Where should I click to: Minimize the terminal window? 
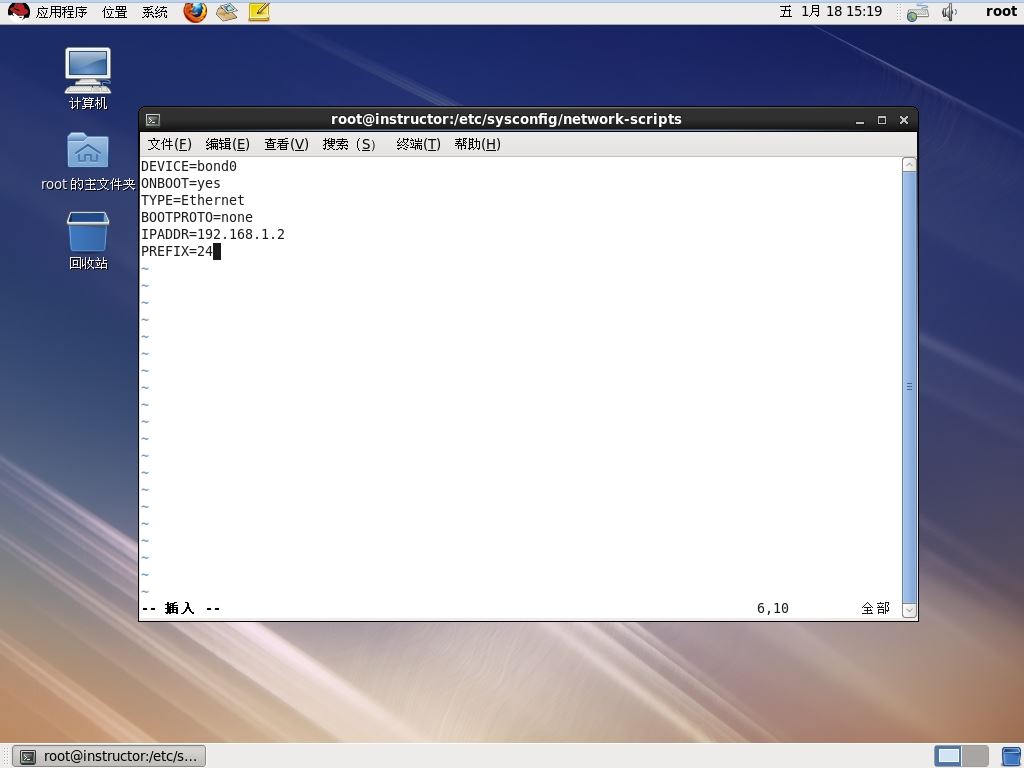[860, 120]
